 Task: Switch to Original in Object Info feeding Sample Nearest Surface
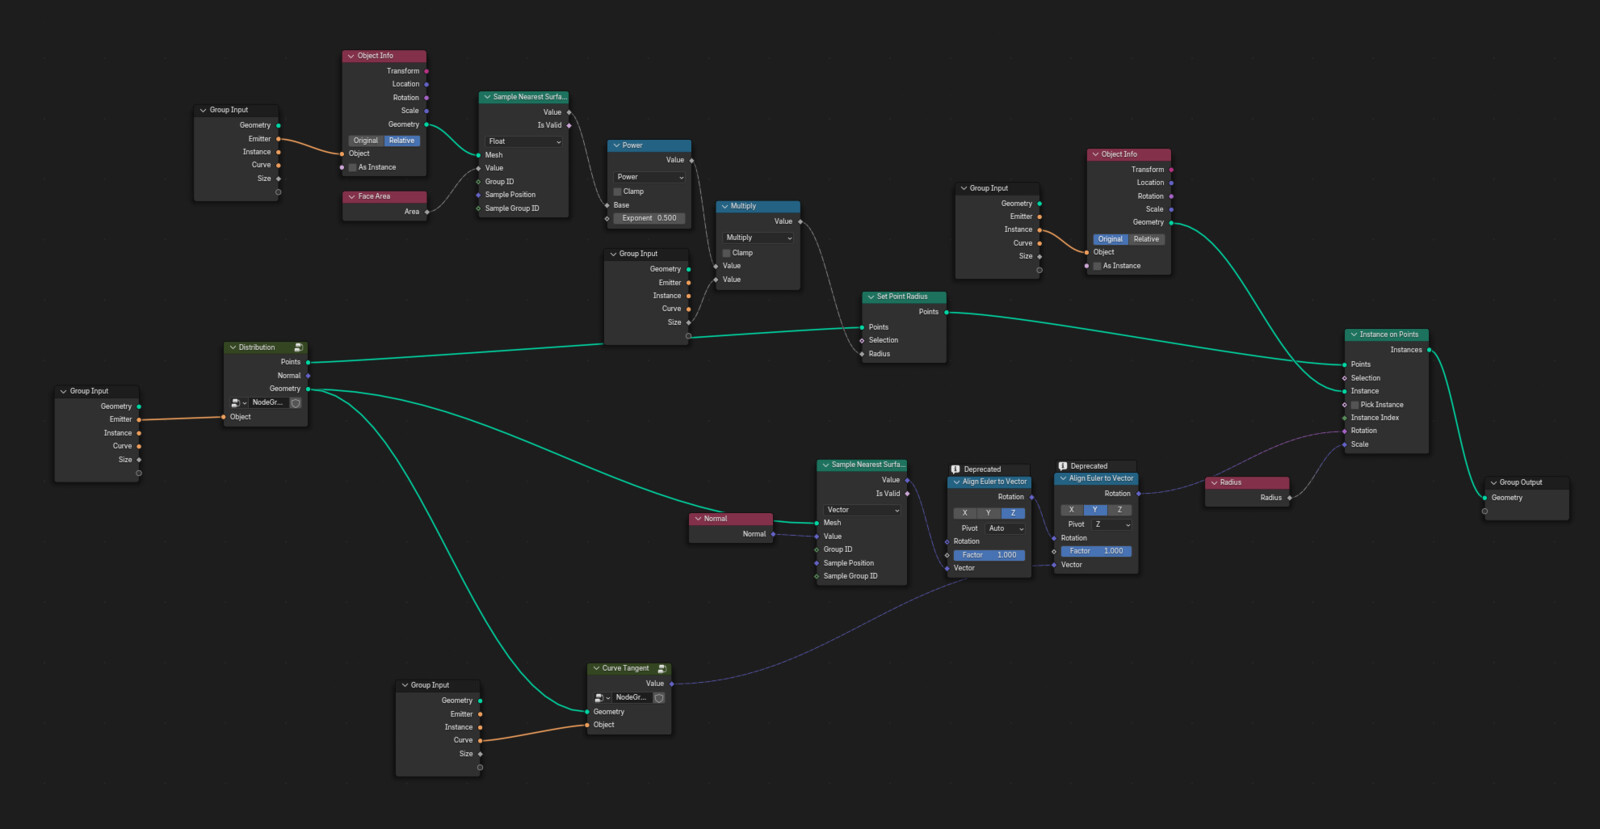[x=366, y=141]
